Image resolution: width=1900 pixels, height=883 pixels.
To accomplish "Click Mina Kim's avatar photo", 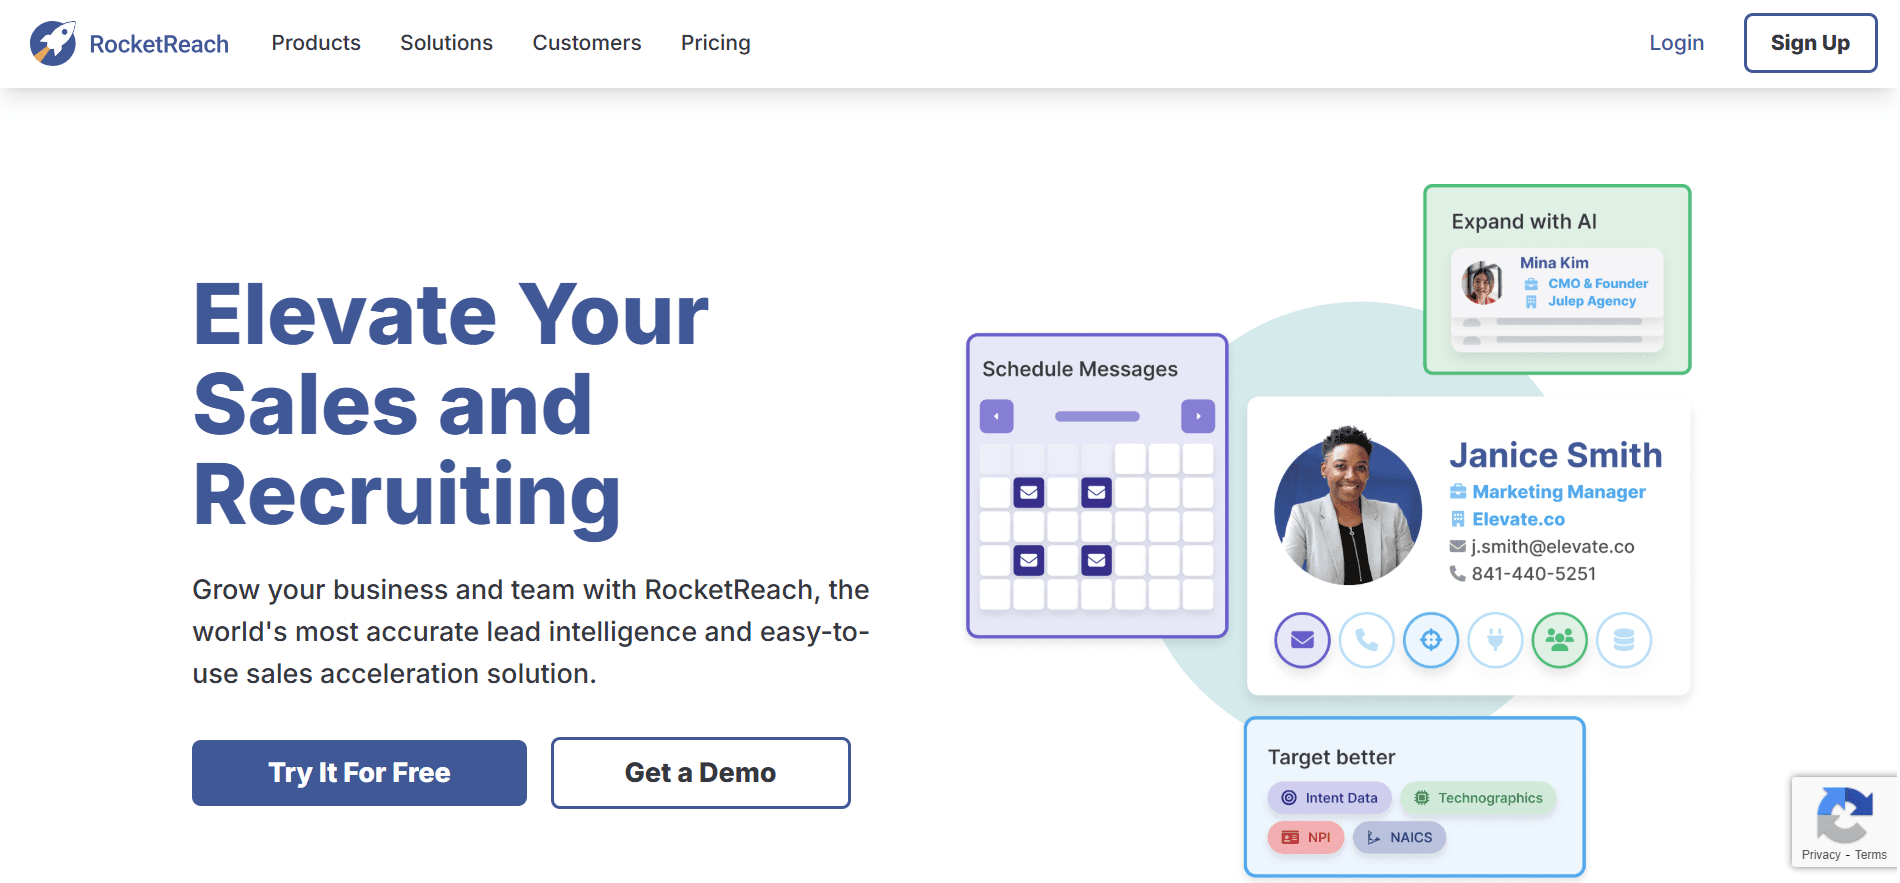I will click(1482, 283).
